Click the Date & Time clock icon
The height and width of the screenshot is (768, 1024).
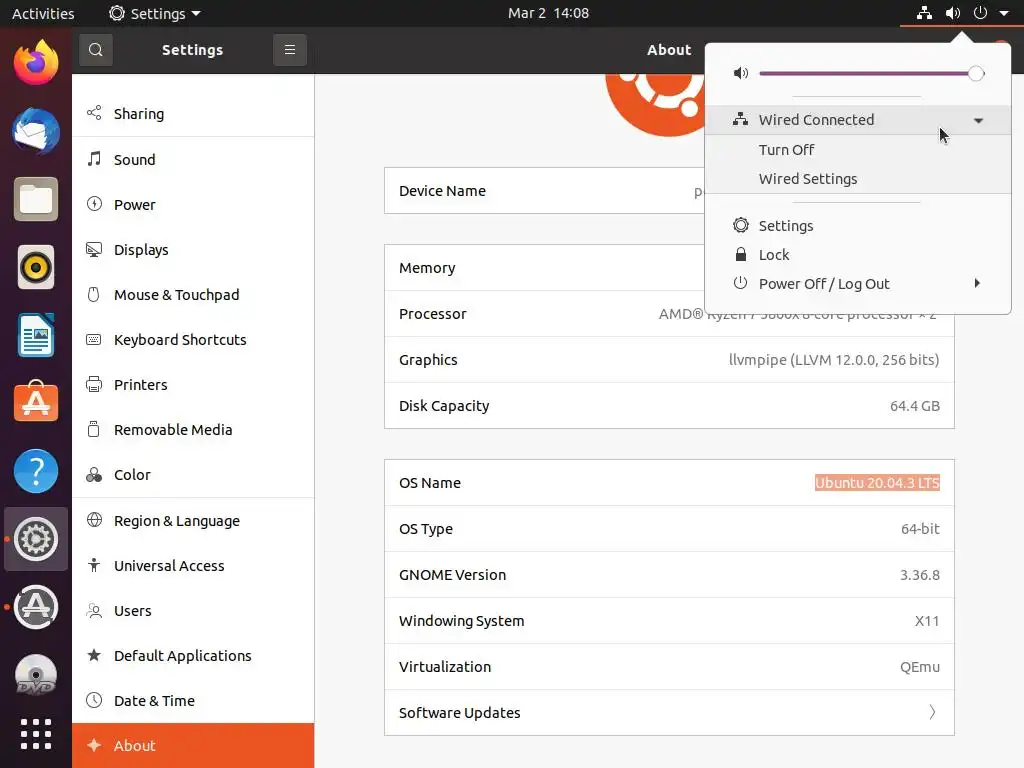94,700
